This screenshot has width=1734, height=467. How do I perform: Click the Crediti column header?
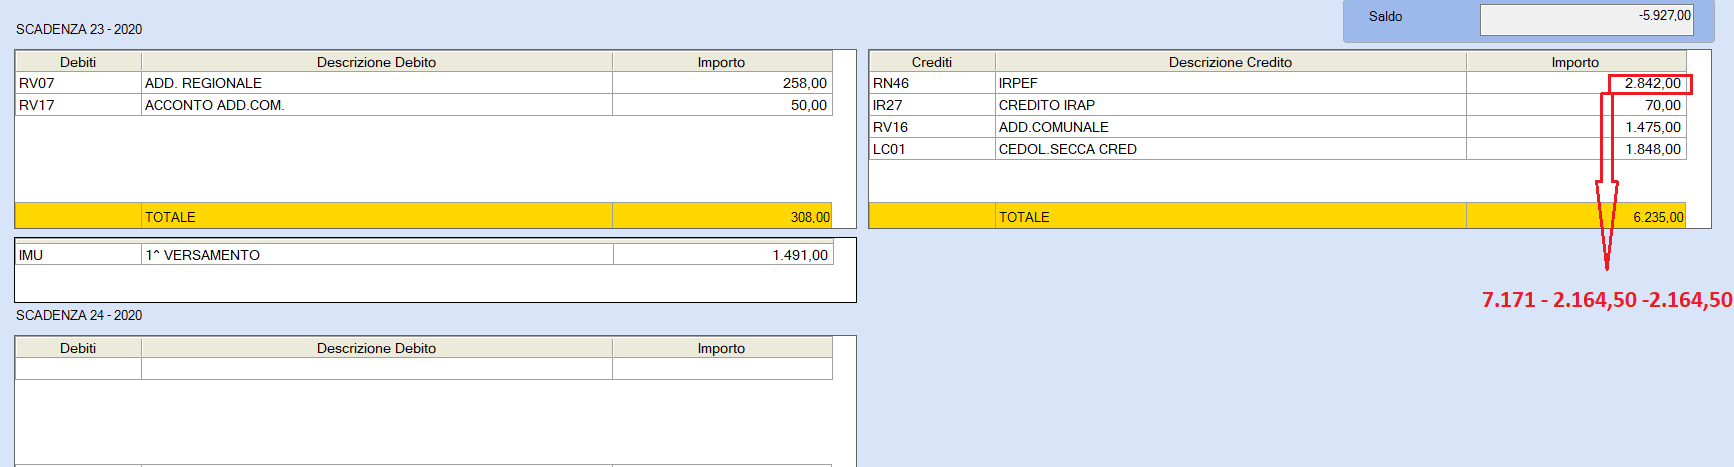(x=932, y=62)
